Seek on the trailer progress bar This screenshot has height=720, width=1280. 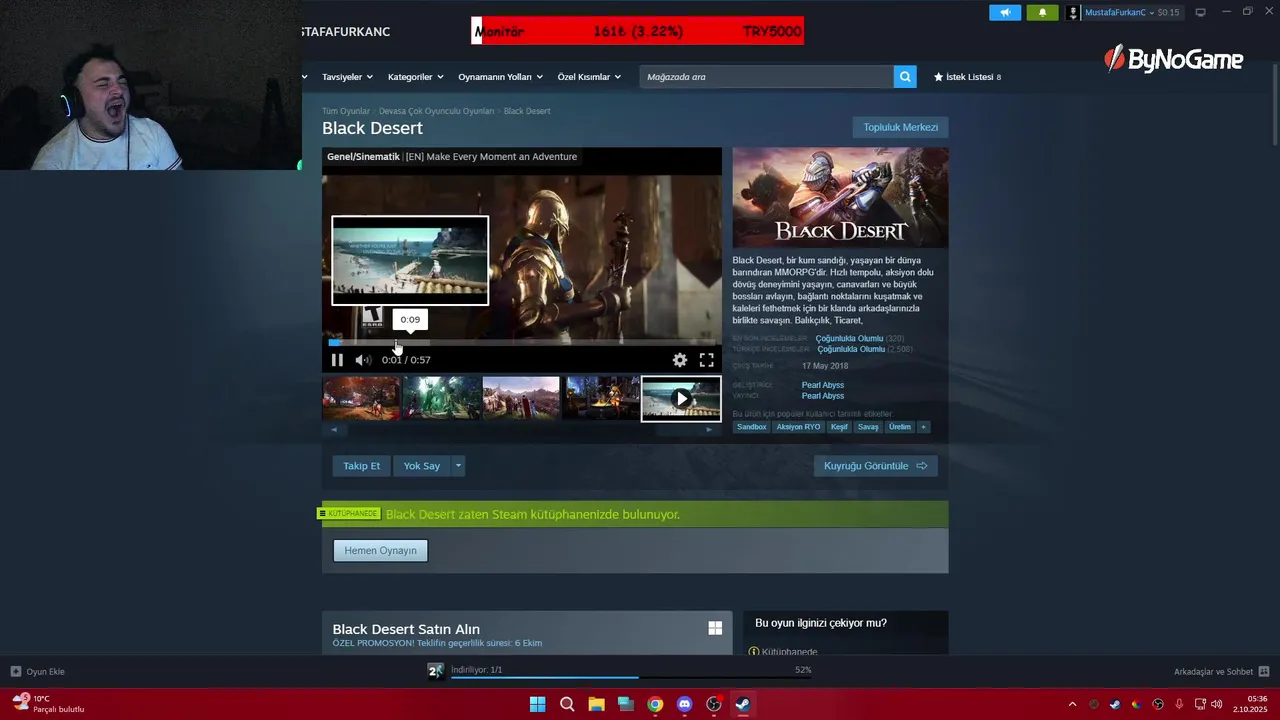(x=522, y=342)
